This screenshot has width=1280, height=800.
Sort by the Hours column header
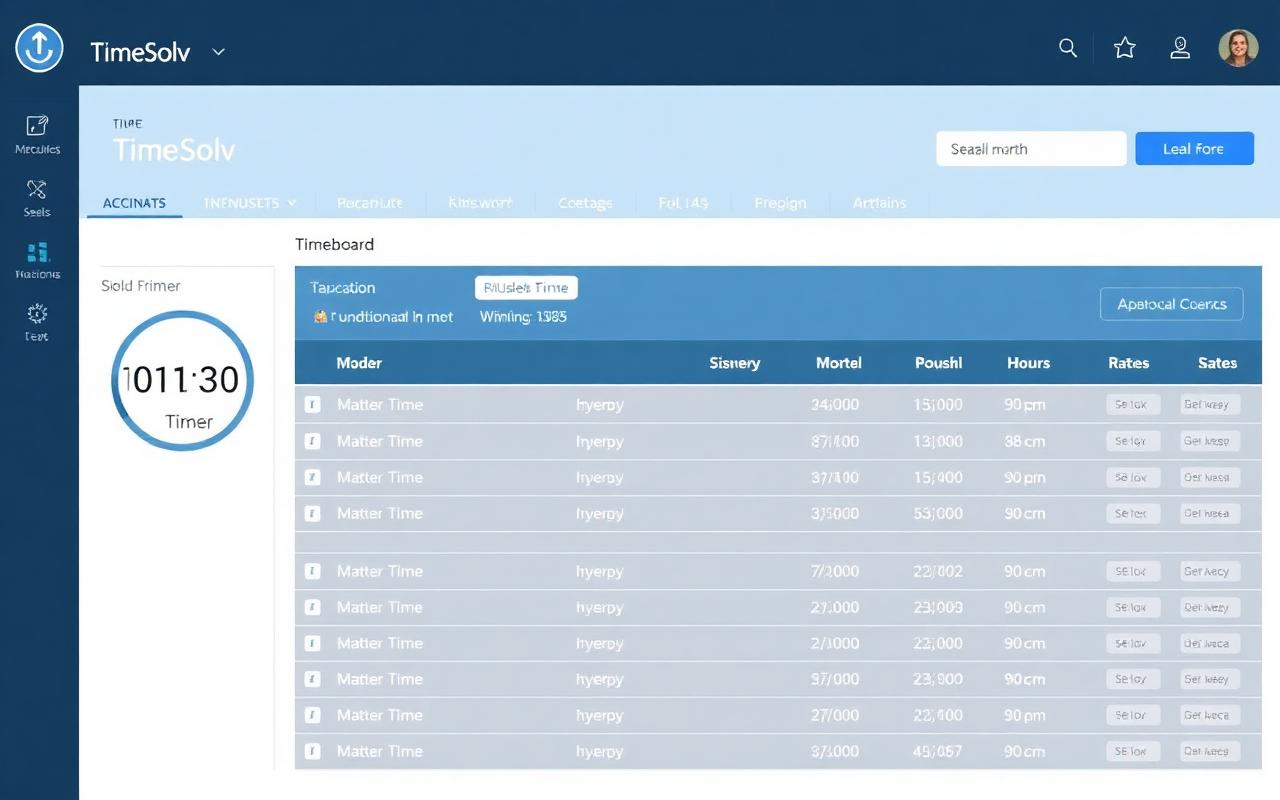pos(1029,363)
